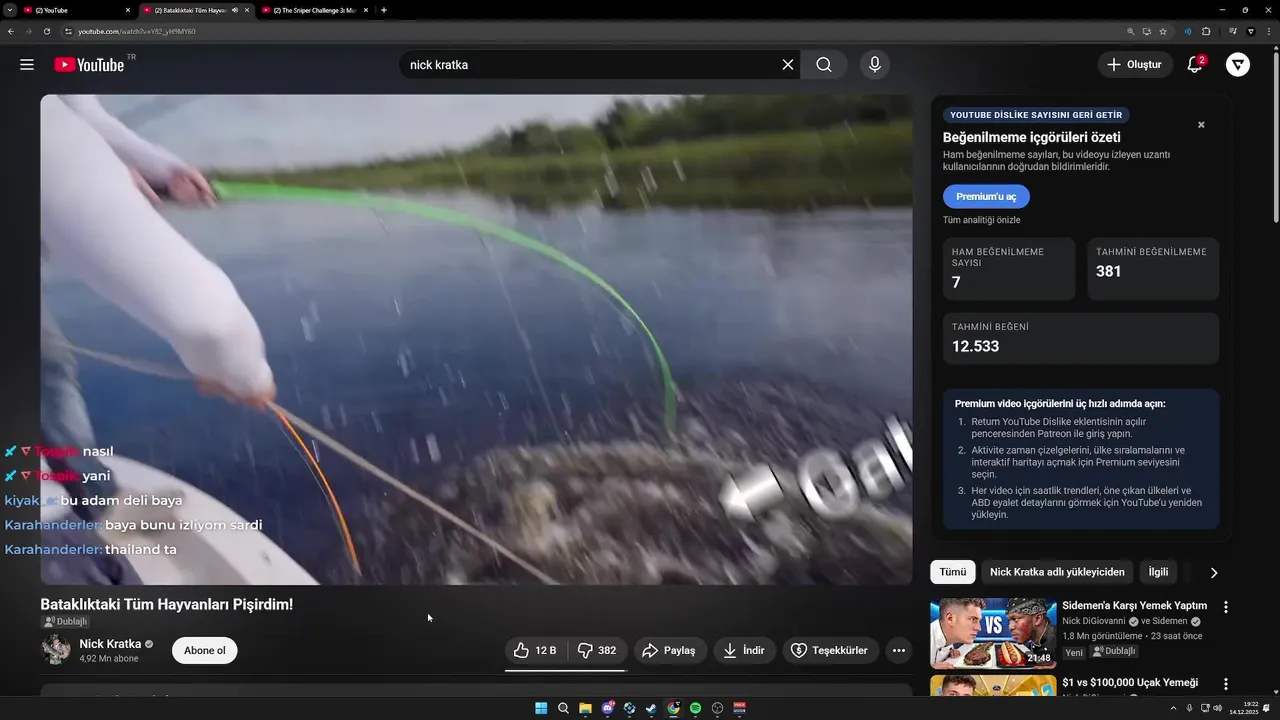Open the account avatar menu
This screenshot has width=1280, height=720.
point(1238,65)
